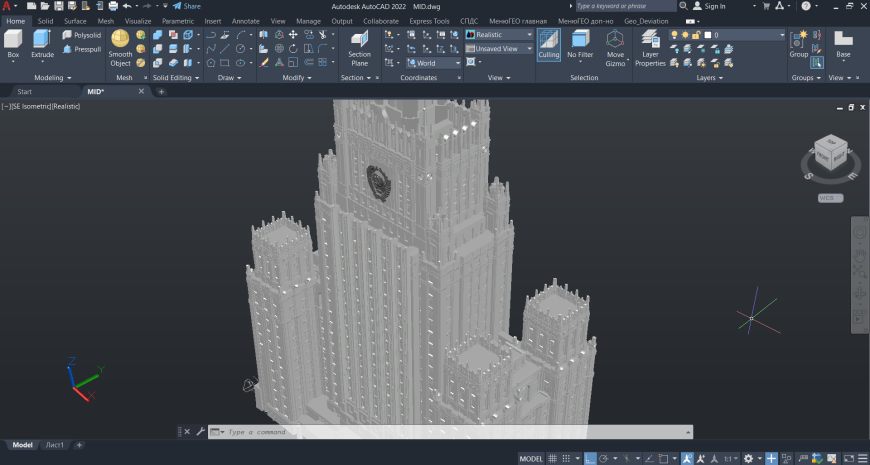
Task: Click the No Filter selection icon
Action: coord(580,44)
